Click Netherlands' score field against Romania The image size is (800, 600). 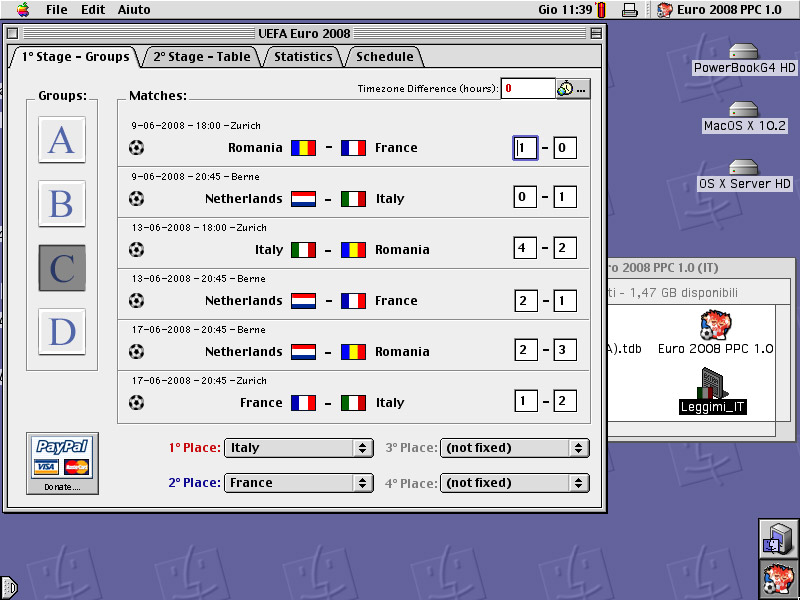(526, 350)
